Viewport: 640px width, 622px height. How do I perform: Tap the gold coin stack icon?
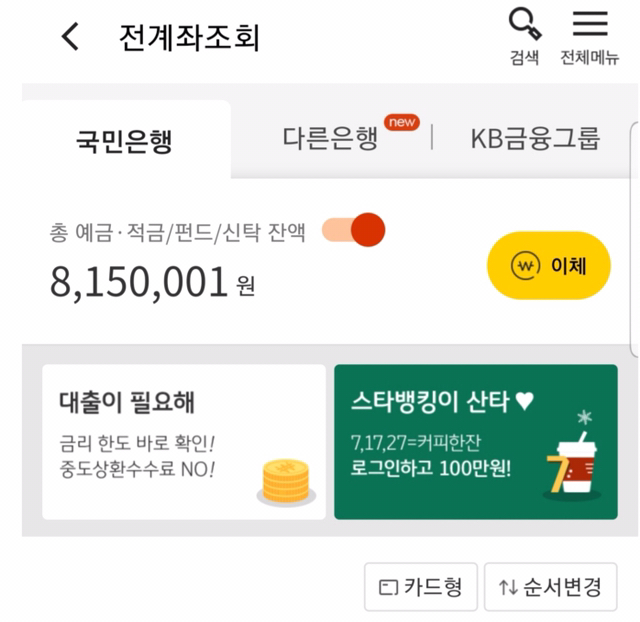point(287,482)
